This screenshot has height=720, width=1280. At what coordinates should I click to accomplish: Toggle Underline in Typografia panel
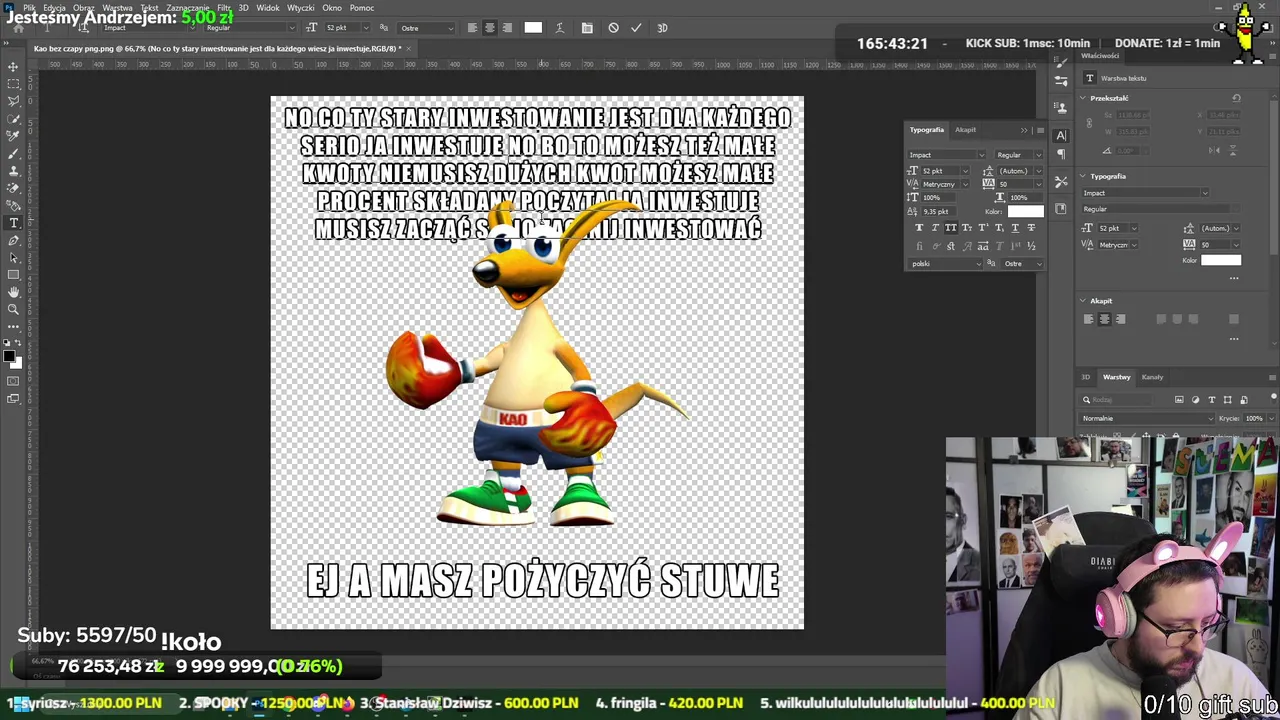[x=1015, y=228]
